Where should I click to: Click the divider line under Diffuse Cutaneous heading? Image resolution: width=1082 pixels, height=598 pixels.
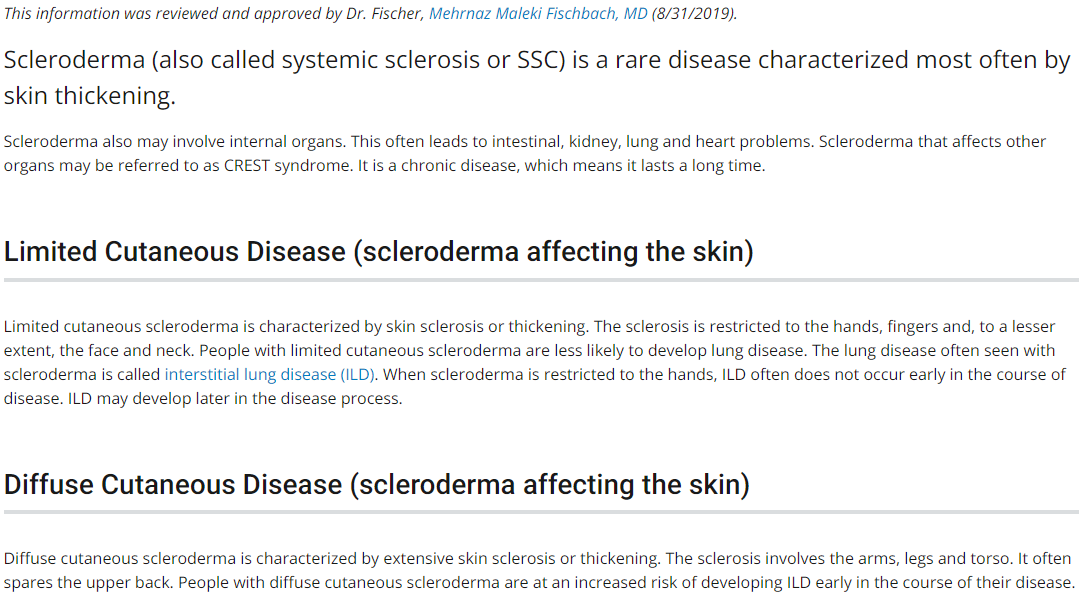click(541, 512)
